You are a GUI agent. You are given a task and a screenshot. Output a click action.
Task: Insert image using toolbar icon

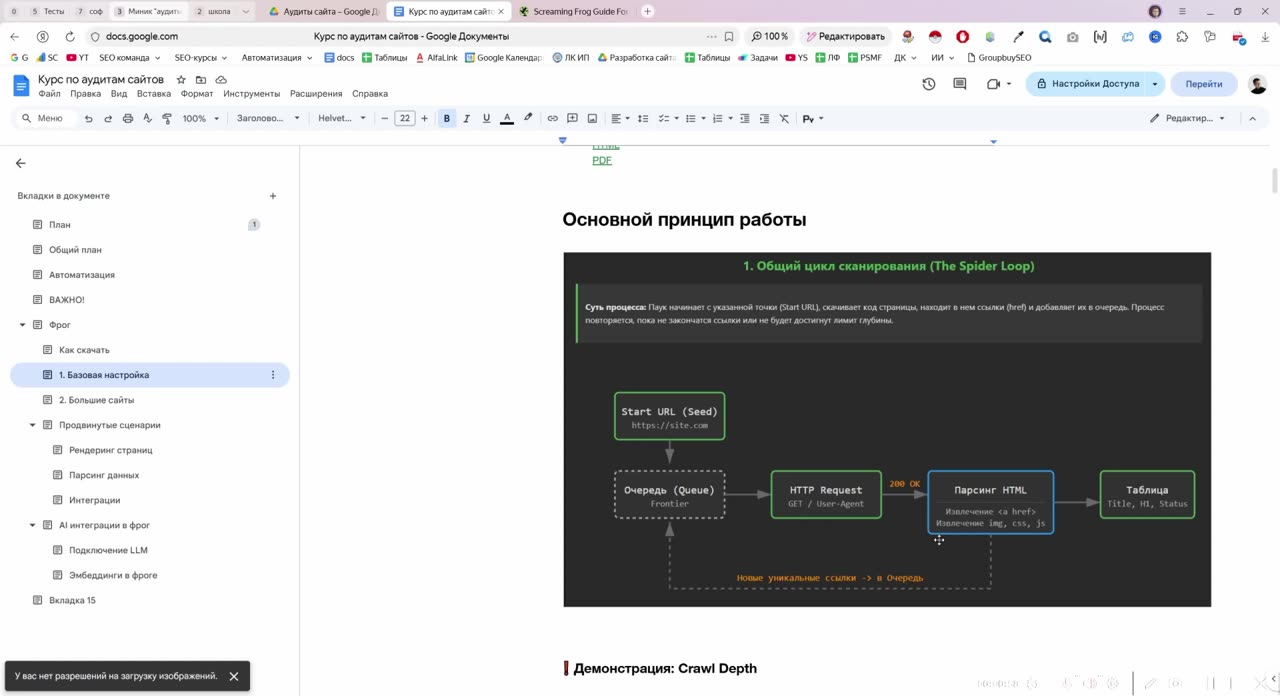point(592,118)
